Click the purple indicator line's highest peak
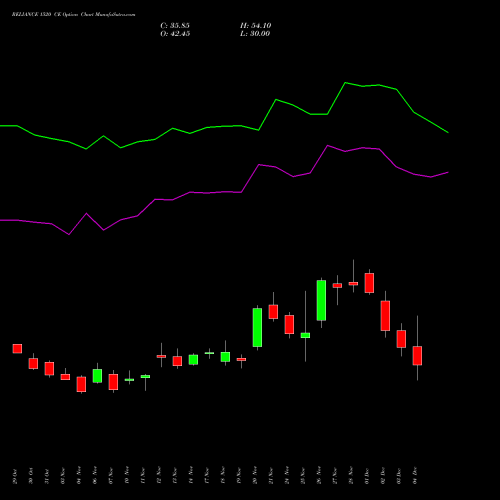The width and height of the screenshot is (500, 500). point(328,146)
